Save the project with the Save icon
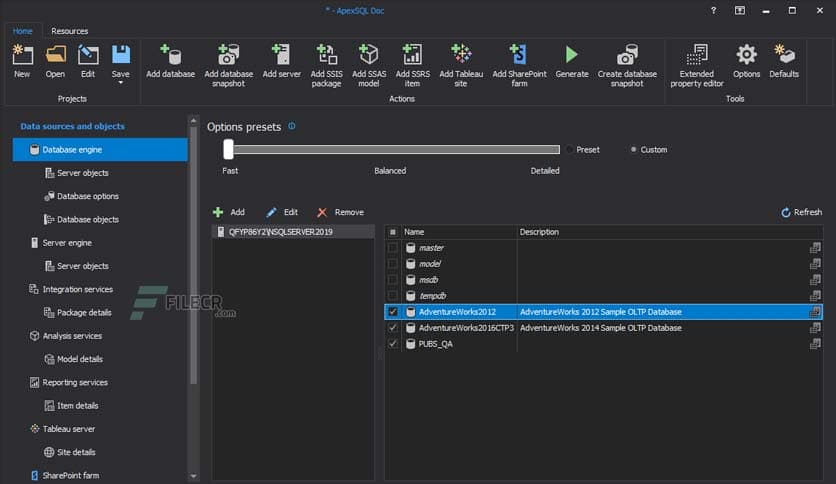Screen dimensions: 836x484 [x=120, y=59]
